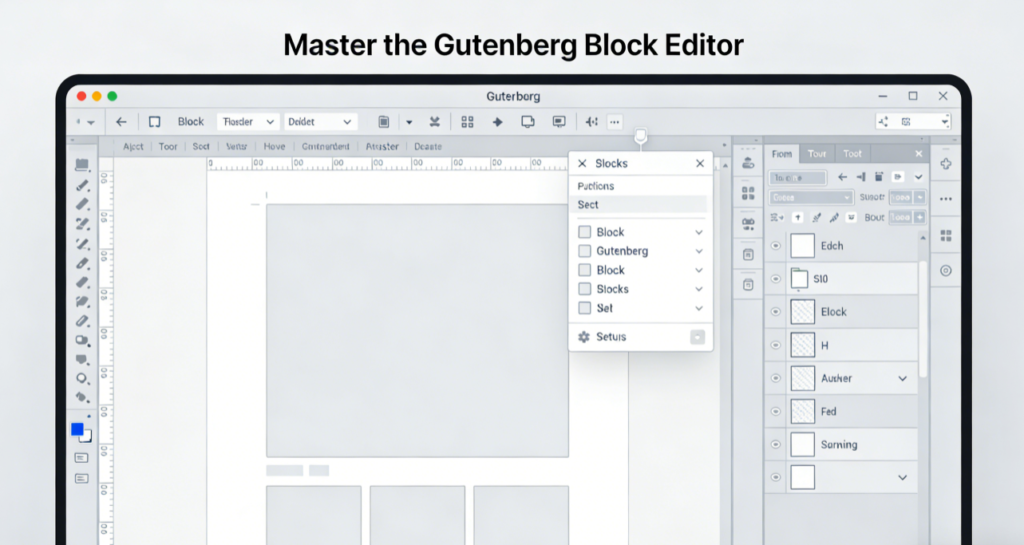Click the Block label in top toolbar
The height and width of the screenshot is (545, 1024).
(x=191, y=122)
